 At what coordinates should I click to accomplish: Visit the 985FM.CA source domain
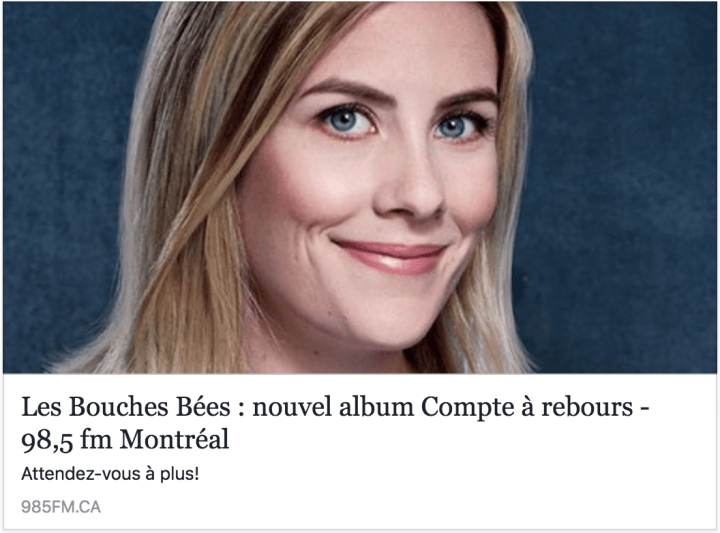pos(61,507)
